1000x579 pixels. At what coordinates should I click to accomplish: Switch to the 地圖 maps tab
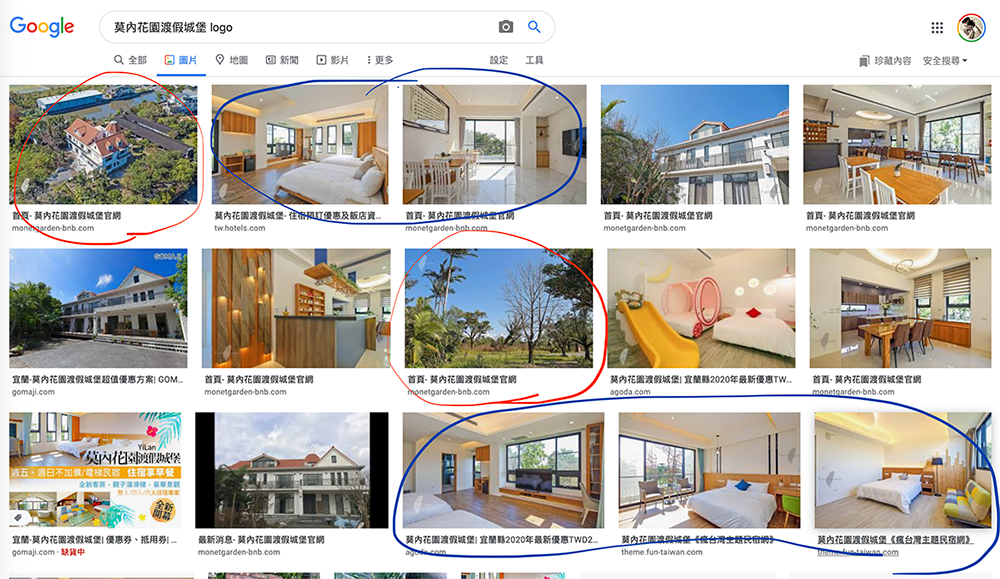tap(232, 60)
